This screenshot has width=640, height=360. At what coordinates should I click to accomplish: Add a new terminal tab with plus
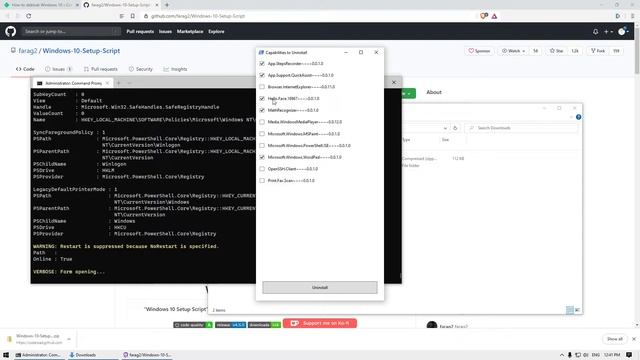[119, 83]
